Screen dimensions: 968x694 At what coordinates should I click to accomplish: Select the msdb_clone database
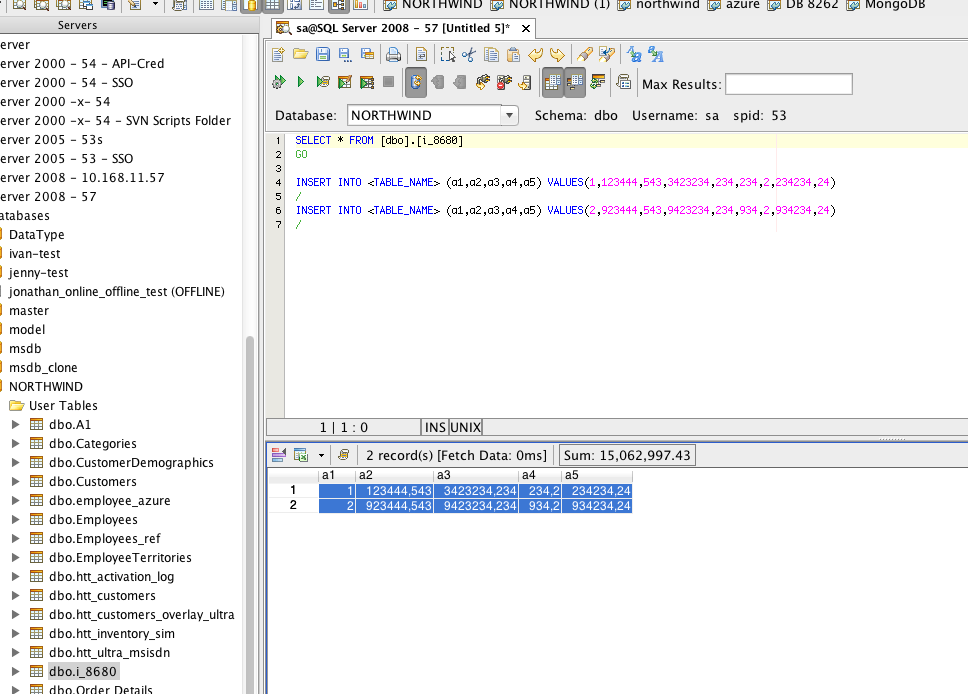[43, 367]
